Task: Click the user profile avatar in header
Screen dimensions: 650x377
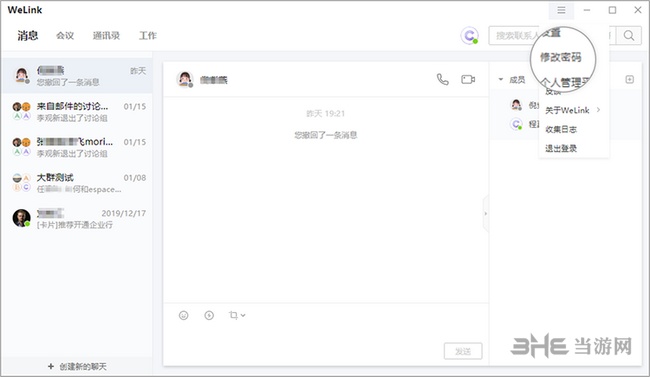Action: (470, 36)
